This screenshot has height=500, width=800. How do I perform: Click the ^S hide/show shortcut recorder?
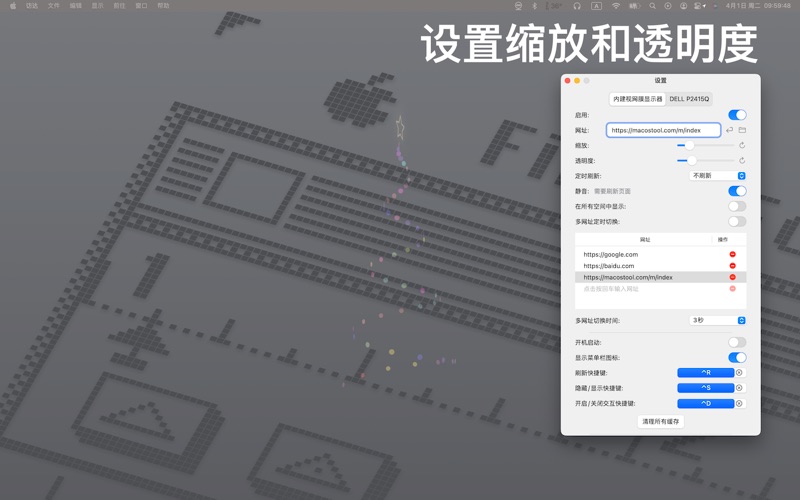705,388
